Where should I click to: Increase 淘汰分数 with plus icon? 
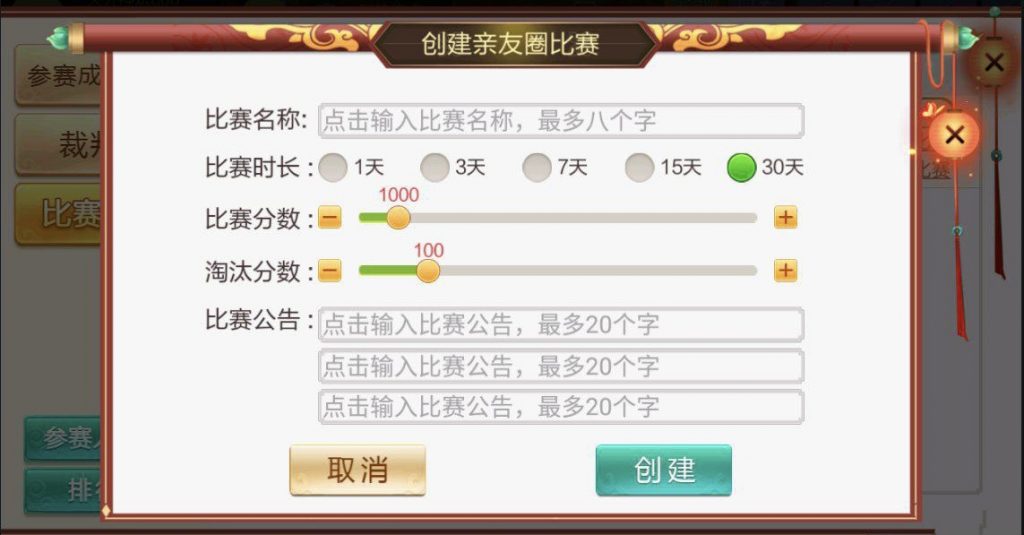786,271
